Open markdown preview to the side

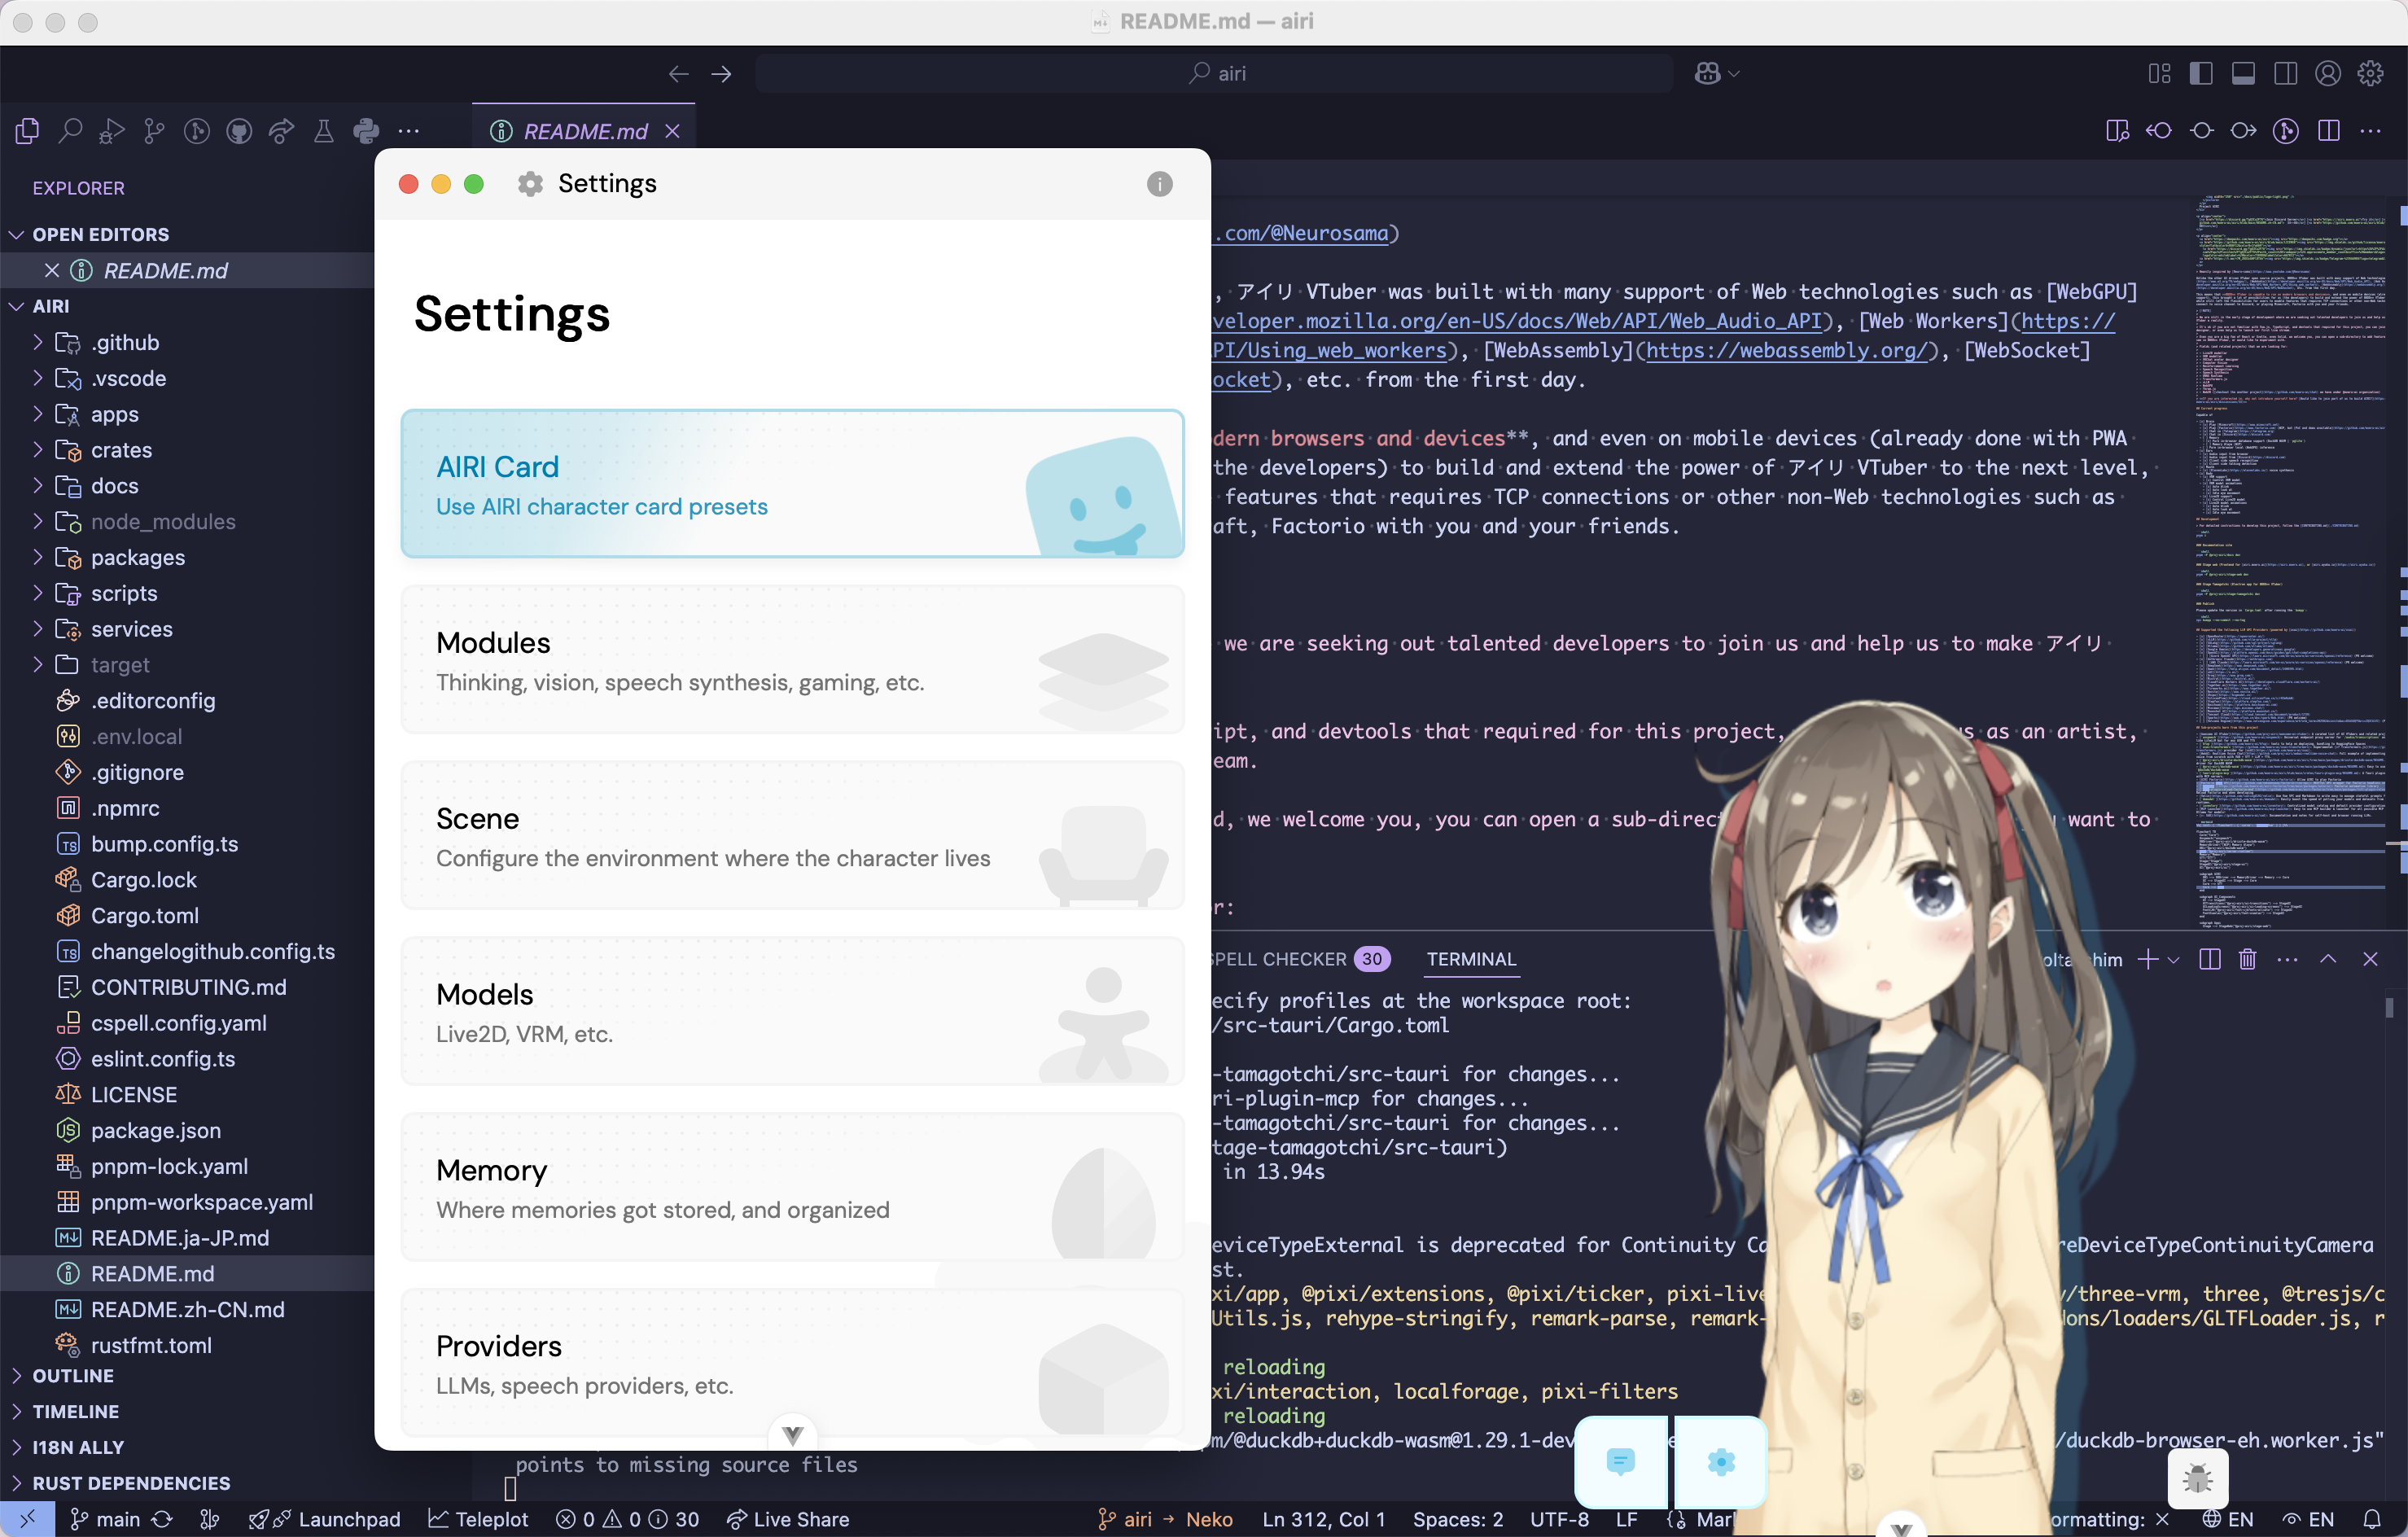point(2117,131)
